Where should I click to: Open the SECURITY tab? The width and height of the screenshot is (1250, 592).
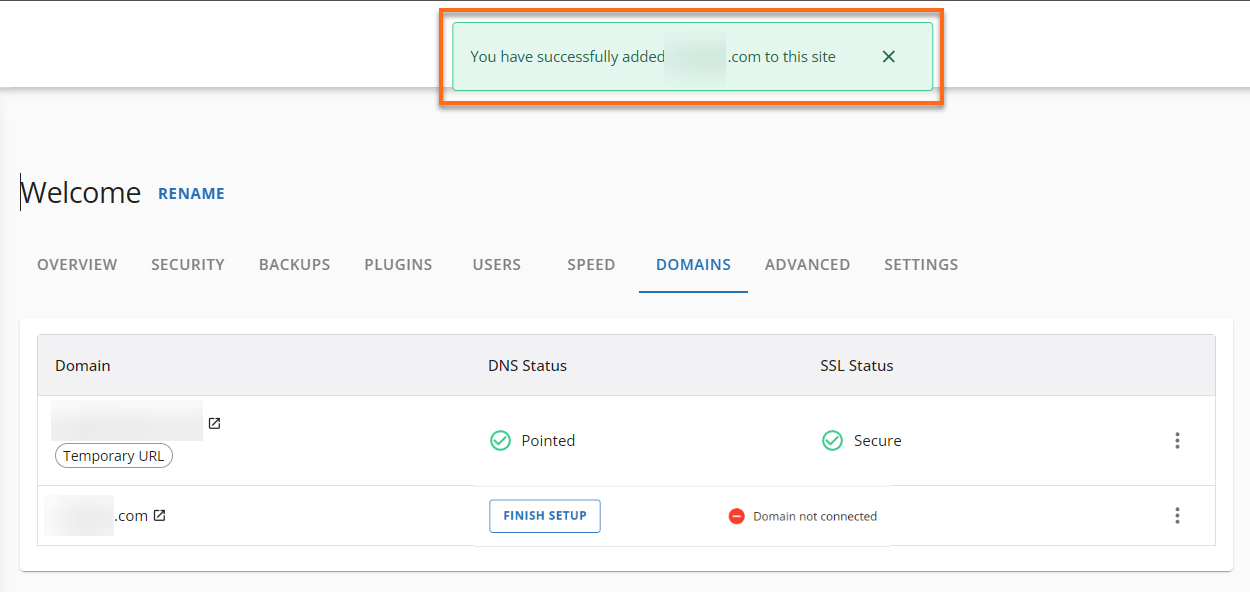(188, 265)
